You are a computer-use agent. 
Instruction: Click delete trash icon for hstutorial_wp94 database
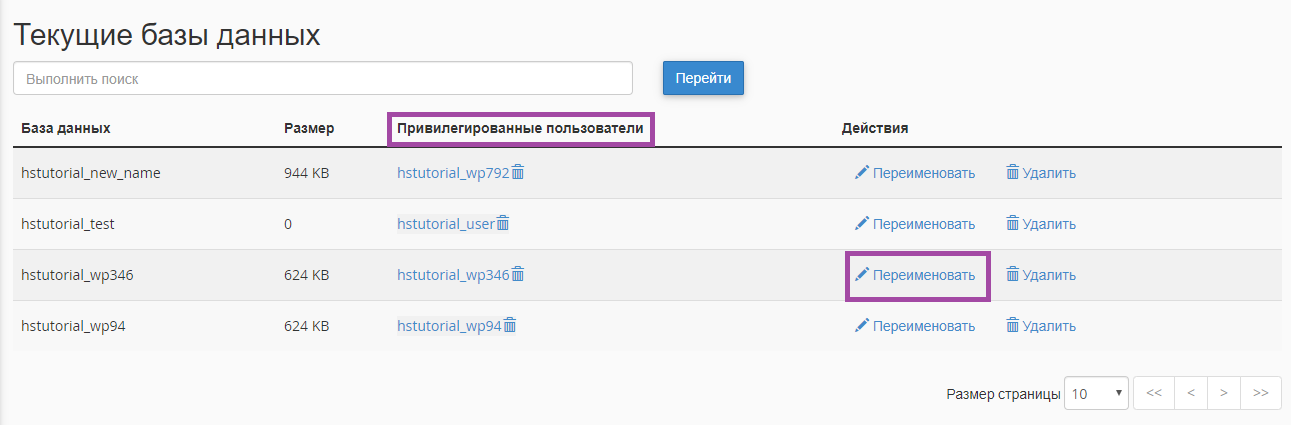1012,325
